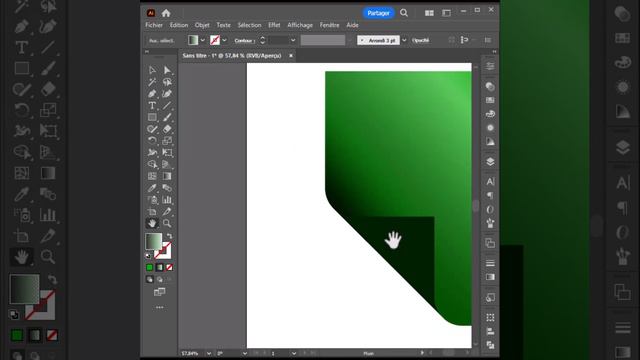Choose the Lasso tool
This screenshot has height=360, width=640.
[x=167, y=82]
